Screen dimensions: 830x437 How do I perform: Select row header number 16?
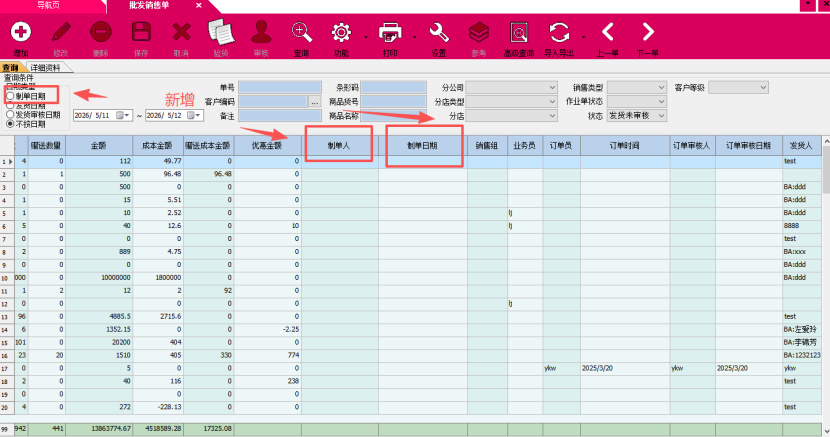(x=7, y=356)
